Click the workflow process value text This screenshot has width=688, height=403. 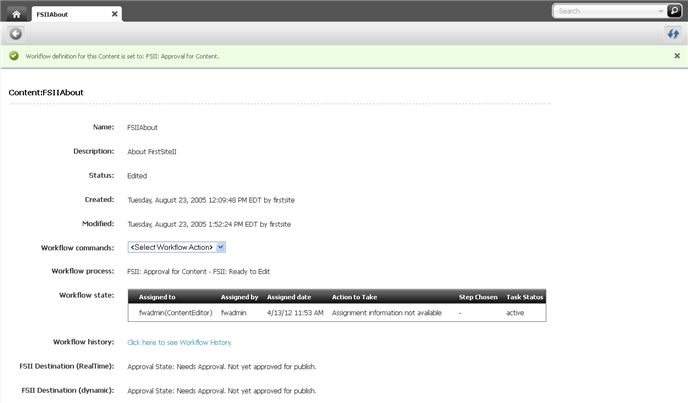pyautogui.click(x=198, y=272)
